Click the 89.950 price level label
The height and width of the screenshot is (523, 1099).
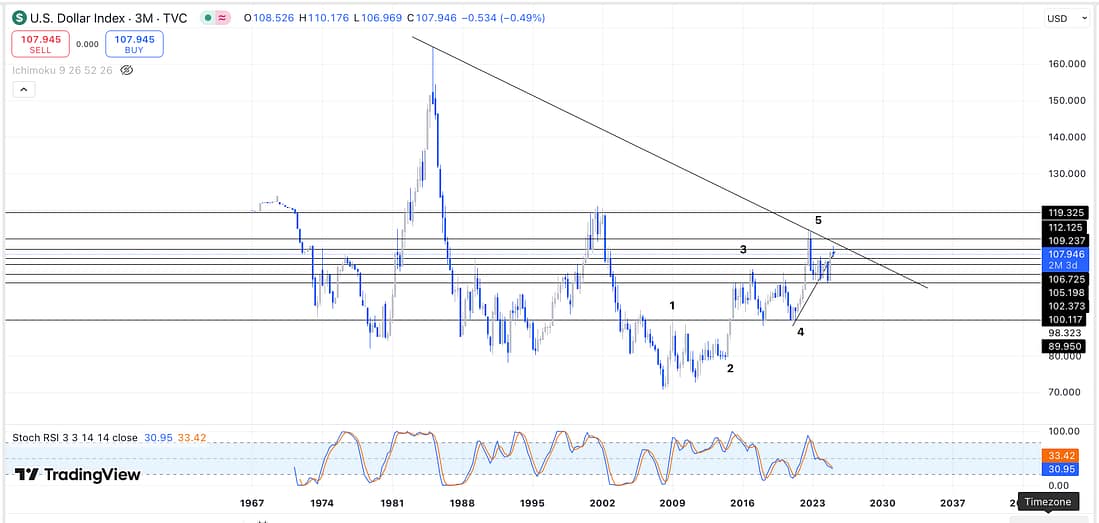click(x=1064, y=346)
